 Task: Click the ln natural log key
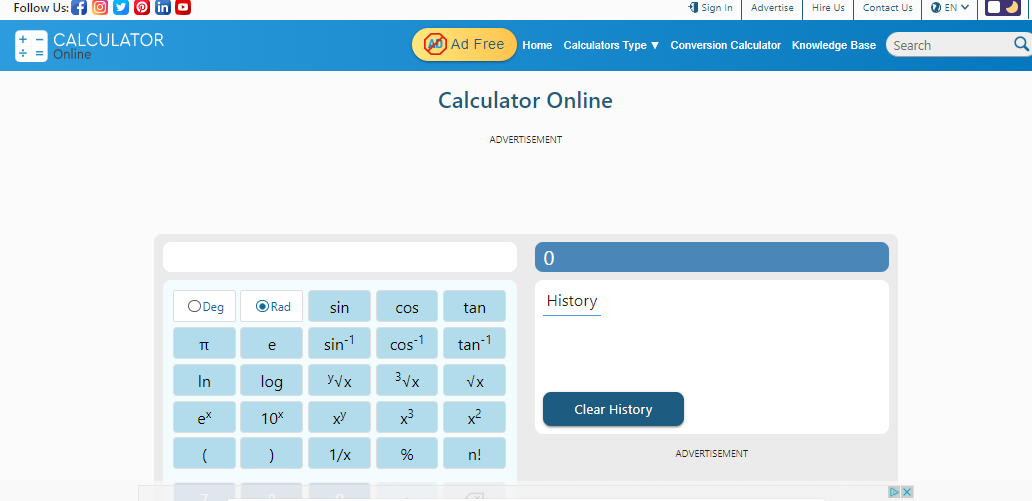[204, 381]
